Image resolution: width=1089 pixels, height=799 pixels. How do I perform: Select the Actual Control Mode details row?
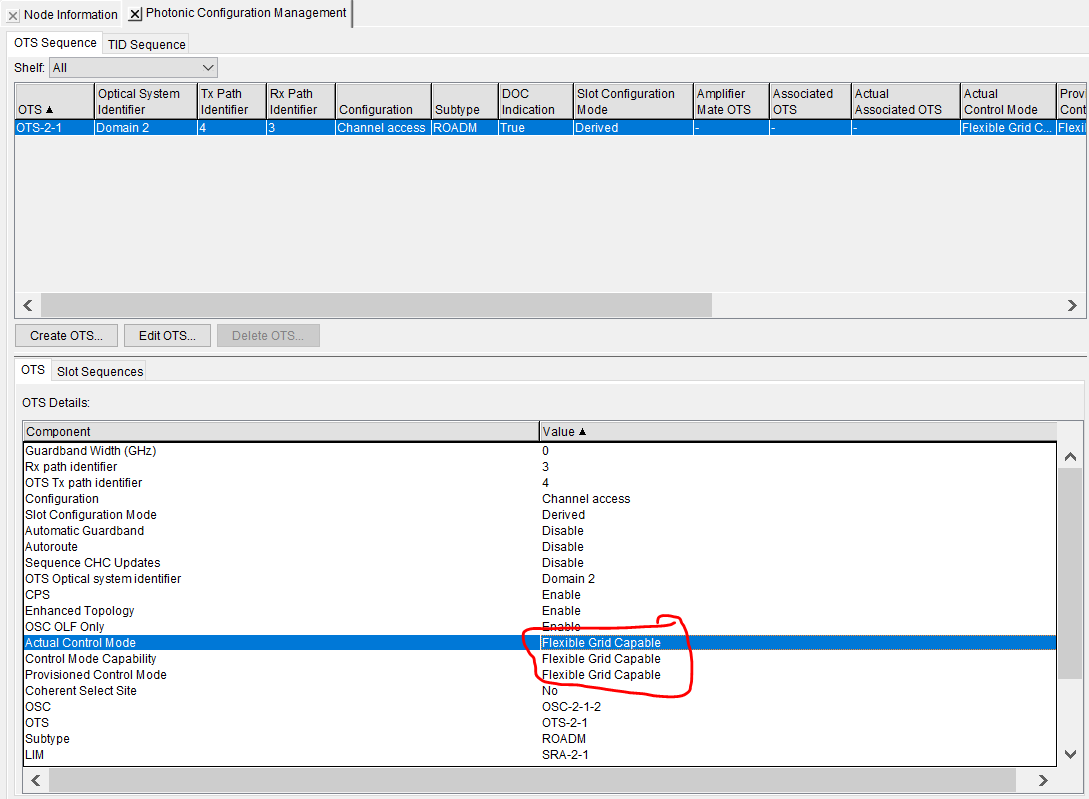[x=540, y=643]
